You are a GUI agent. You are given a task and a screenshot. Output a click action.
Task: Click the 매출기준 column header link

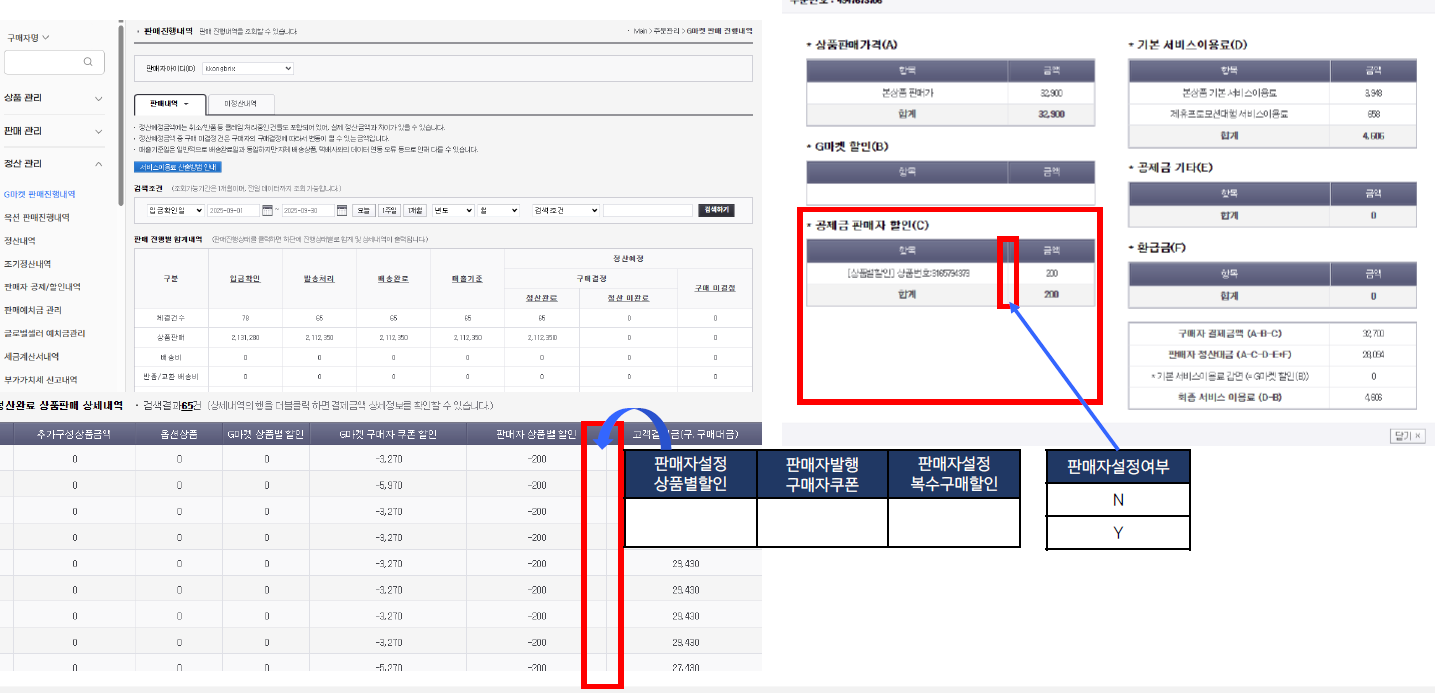(467, 277)
